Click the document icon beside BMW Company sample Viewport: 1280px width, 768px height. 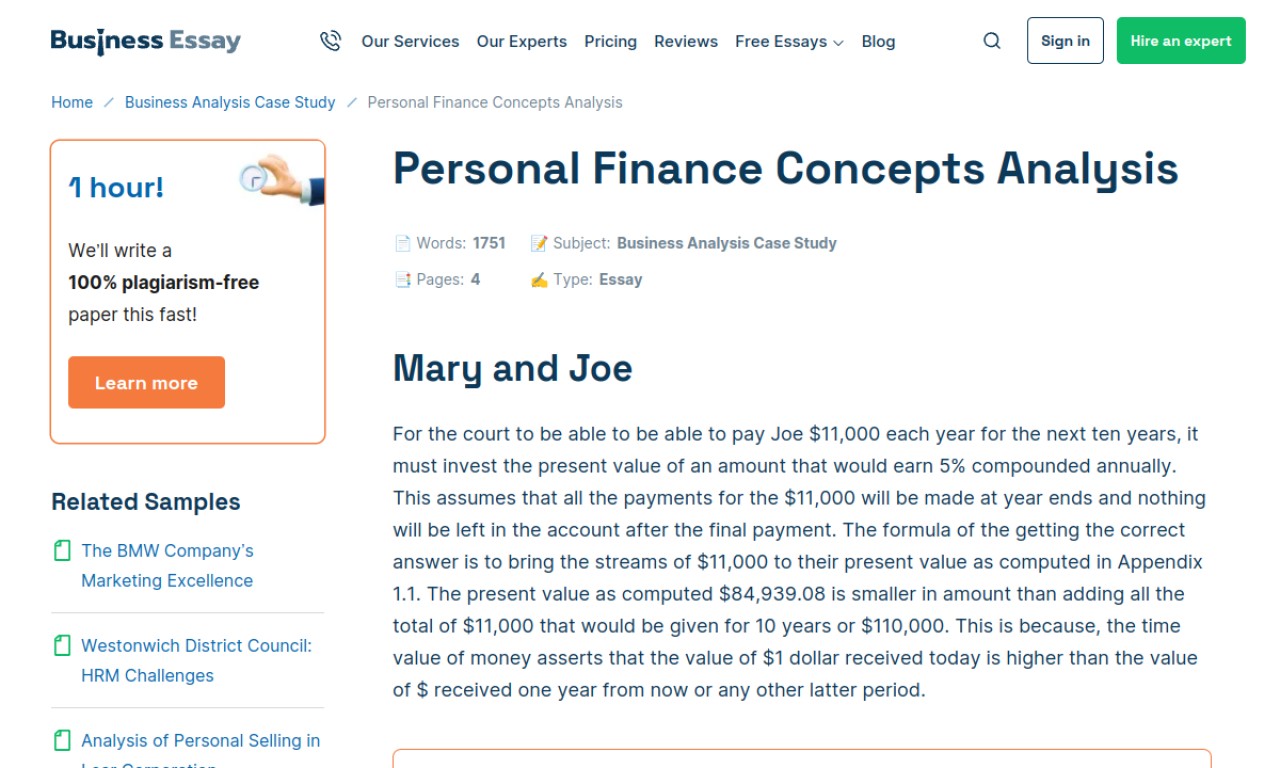pyautogui.click(x=62, y=550)
